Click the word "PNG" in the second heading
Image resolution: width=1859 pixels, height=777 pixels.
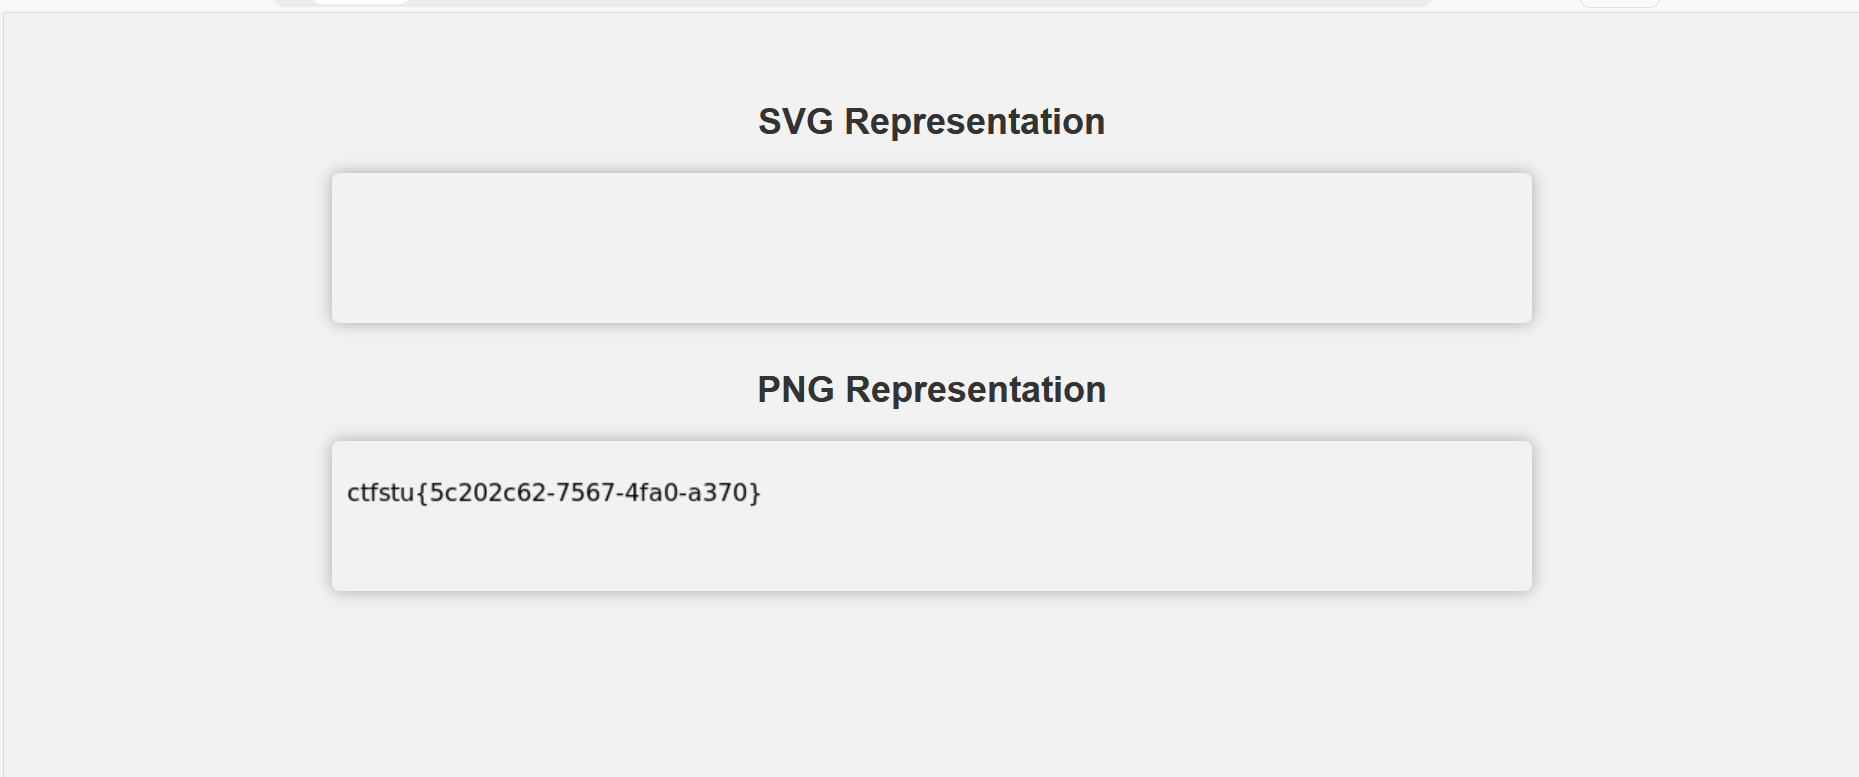click(x=795, y=390)
